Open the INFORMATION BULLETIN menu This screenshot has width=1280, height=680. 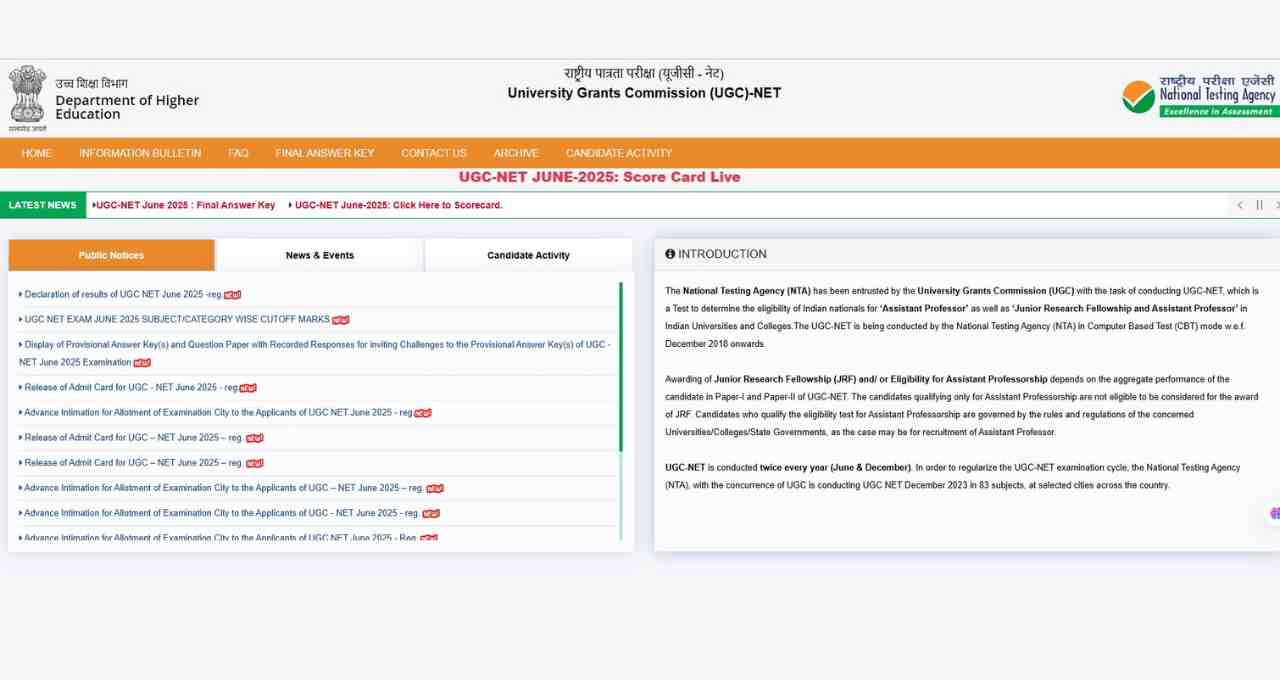pyautogui.click(x=140, y=153)
